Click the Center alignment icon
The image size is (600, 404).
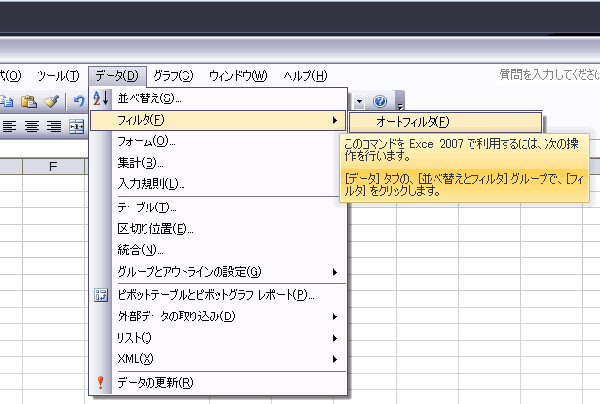click(32, 126)
